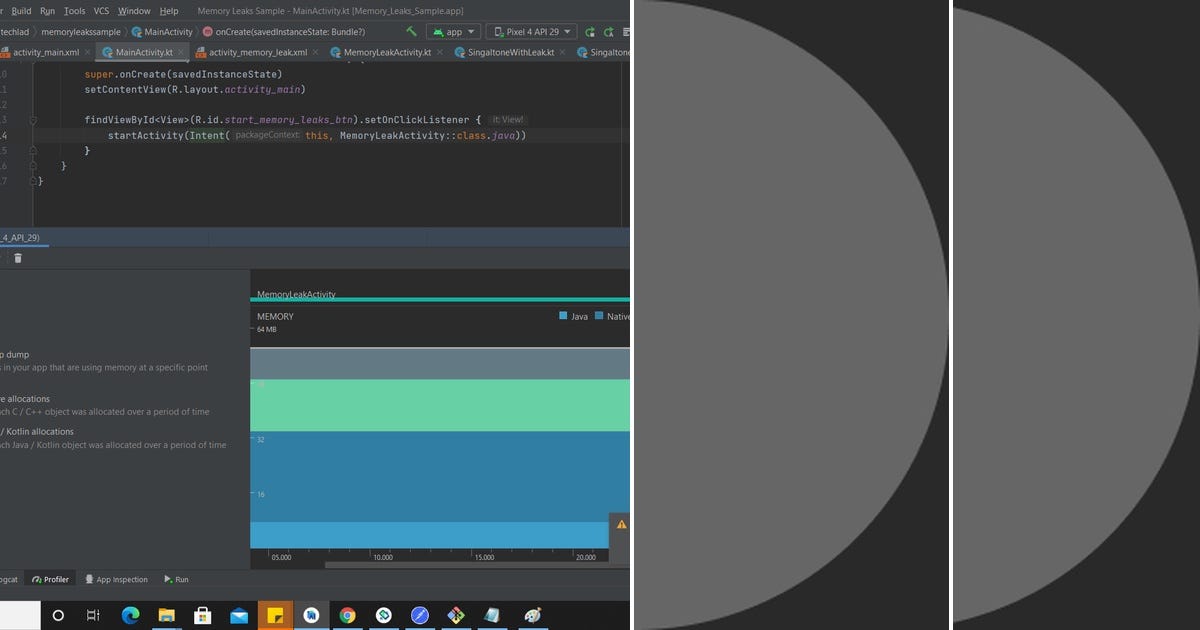Screen dimensions: 1200x630
Task: Click the memoryleakssample breadcrumb
Action: coord(80,32)
